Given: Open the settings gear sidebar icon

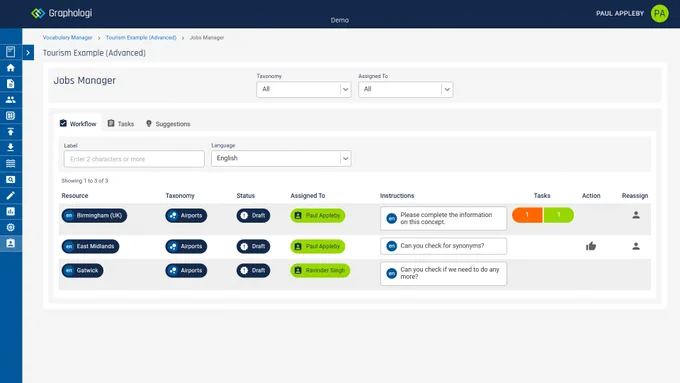Looking at the screenshot, I should point(10,227).
